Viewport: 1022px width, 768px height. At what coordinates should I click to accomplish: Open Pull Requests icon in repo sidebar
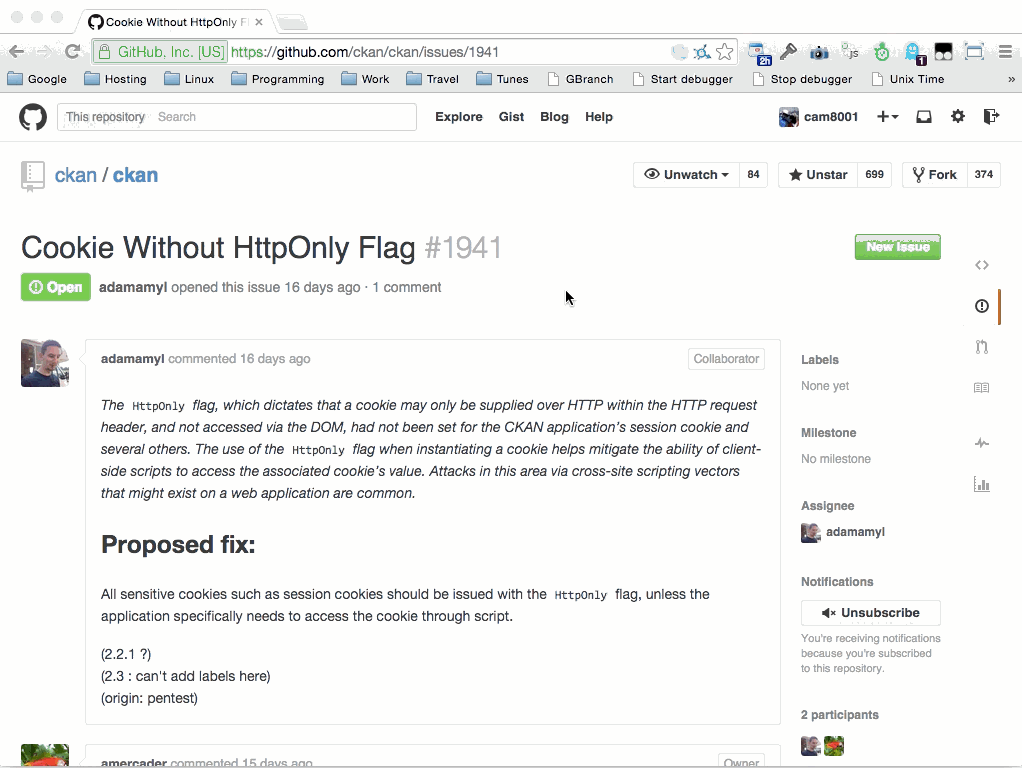(982, 347)
